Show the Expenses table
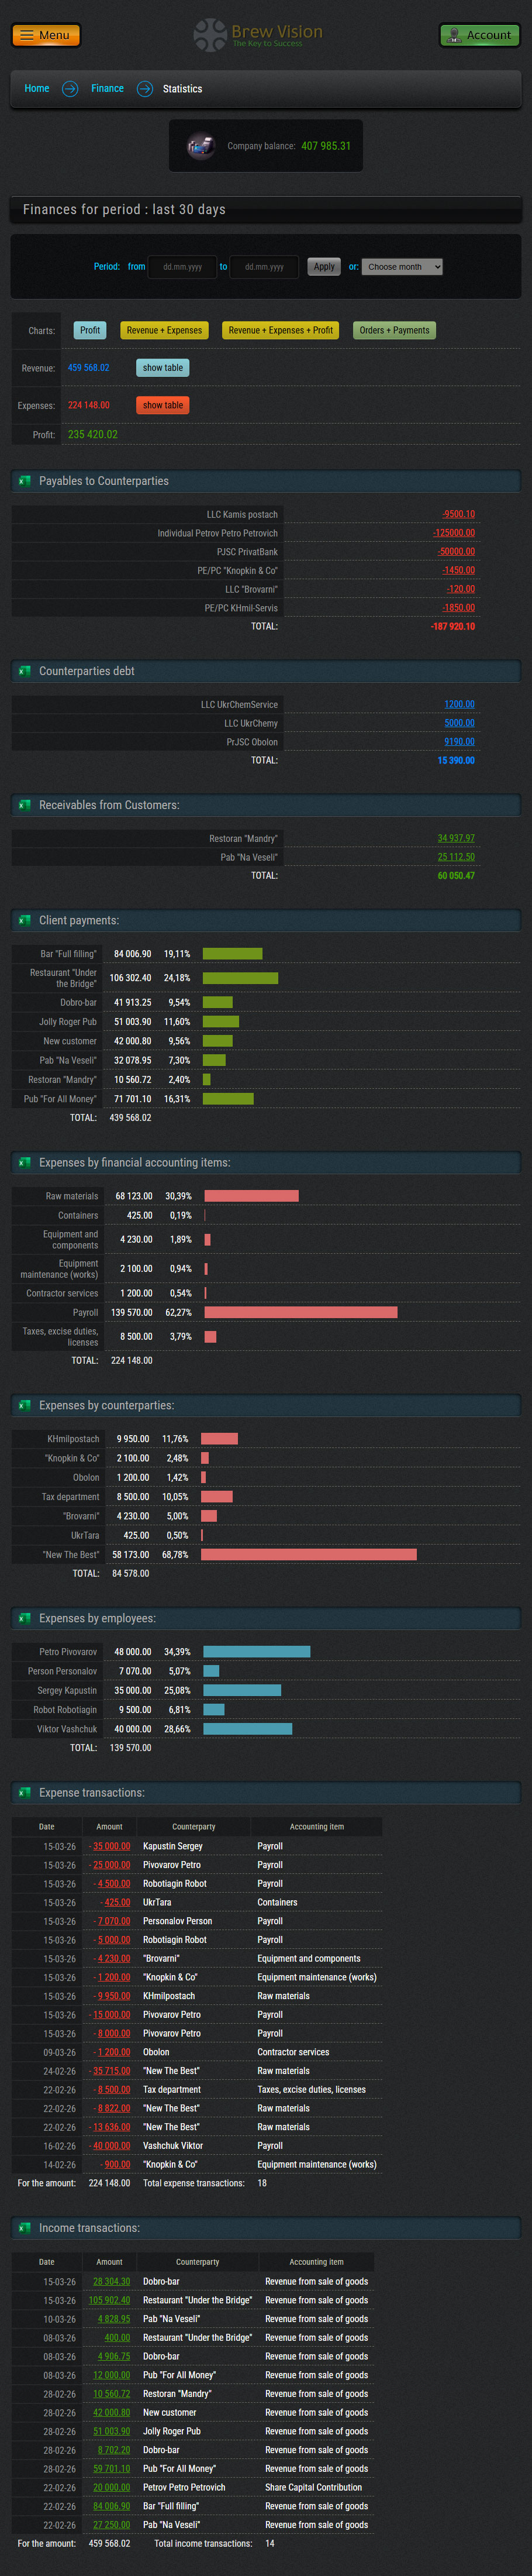This screenshot has height=2576, width=532. pyautogui.click(x=162, y=405)
